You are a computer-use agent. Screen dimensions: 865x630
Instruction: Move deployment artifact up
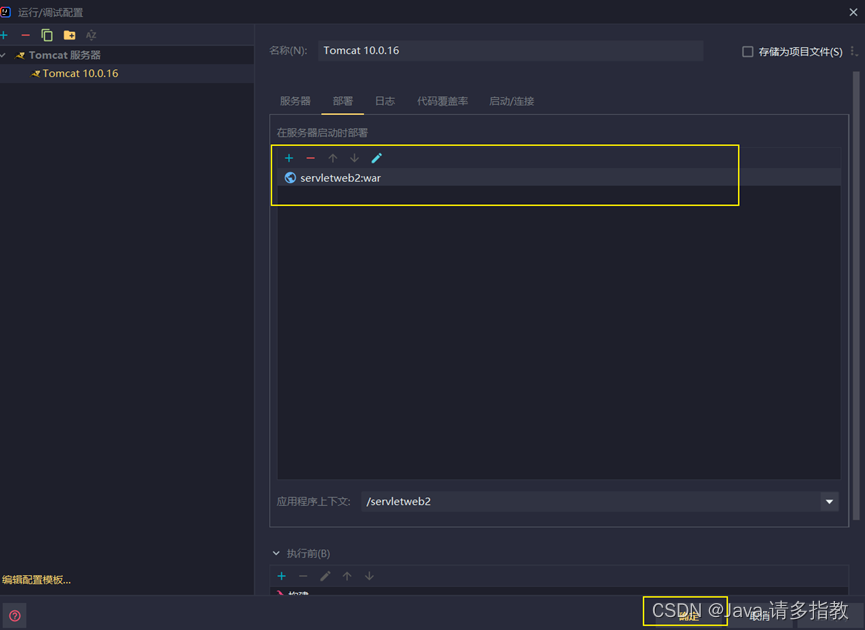333,158
